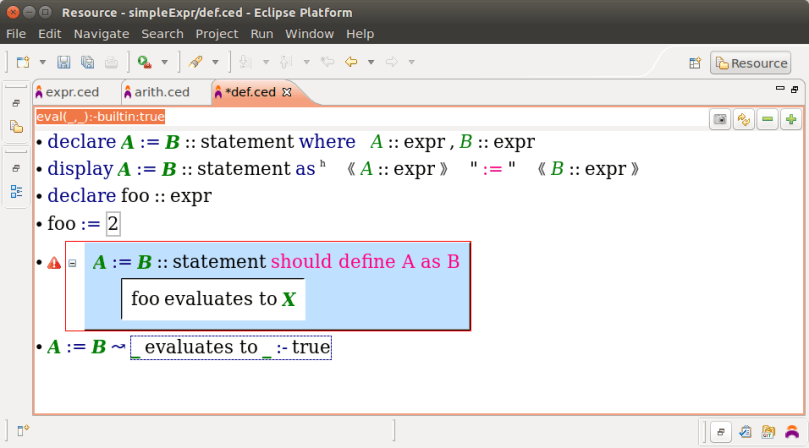Collapse the statement block with minus toggle
The width and height of the screenshot is (809, 448).
point(72,263)
